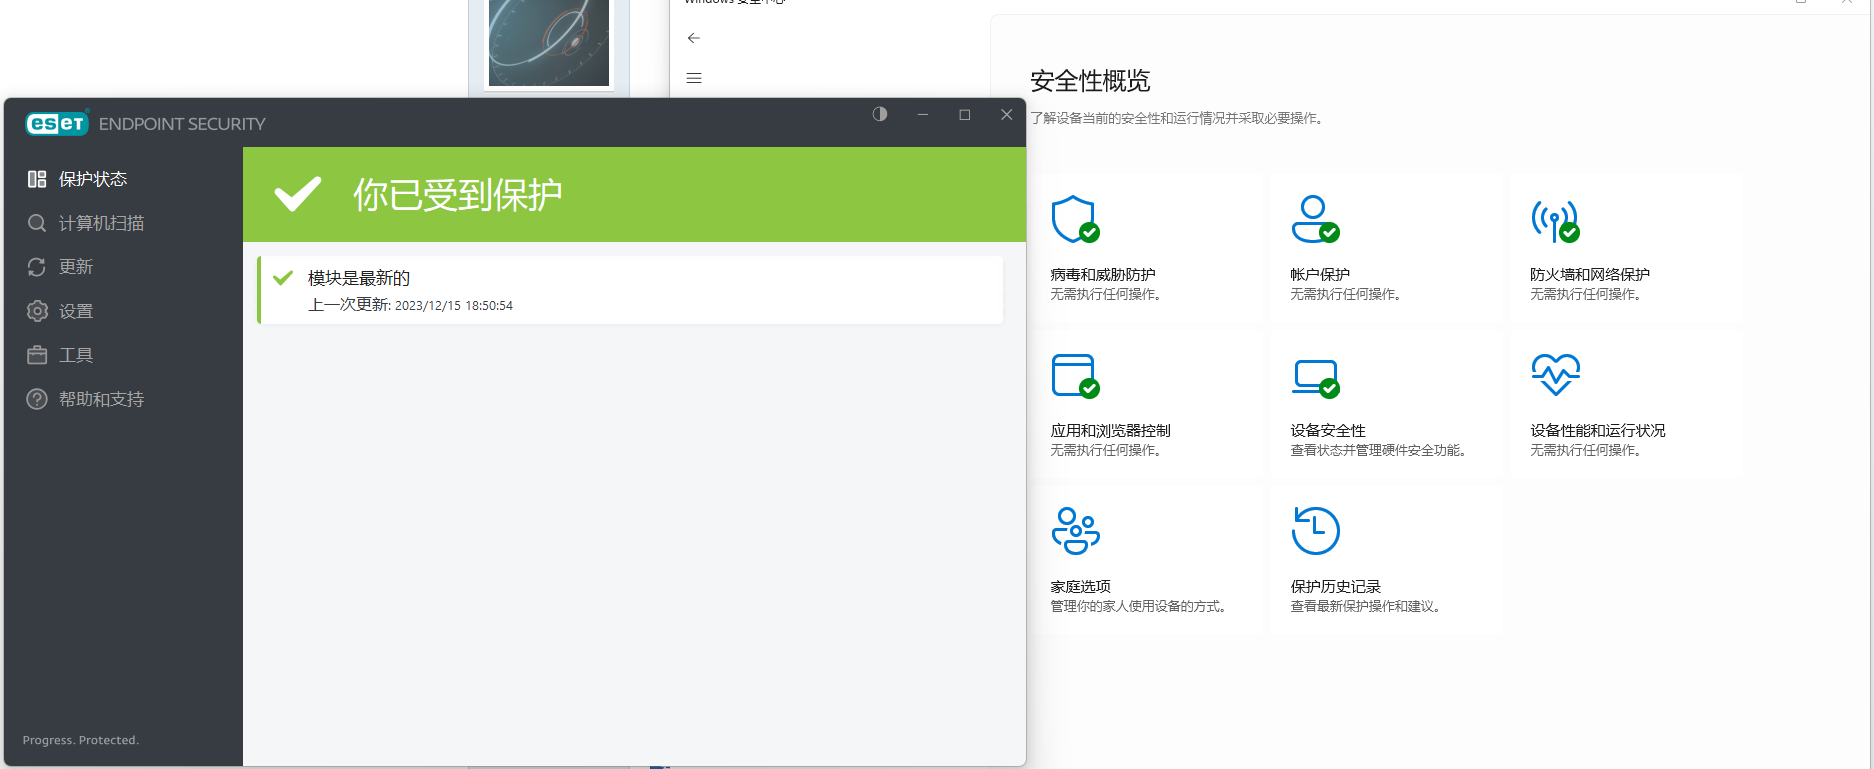The image size is (1874, 769).
Task: Toggle ESET dark/light theme contrast icon
Action: coord(880,114)
